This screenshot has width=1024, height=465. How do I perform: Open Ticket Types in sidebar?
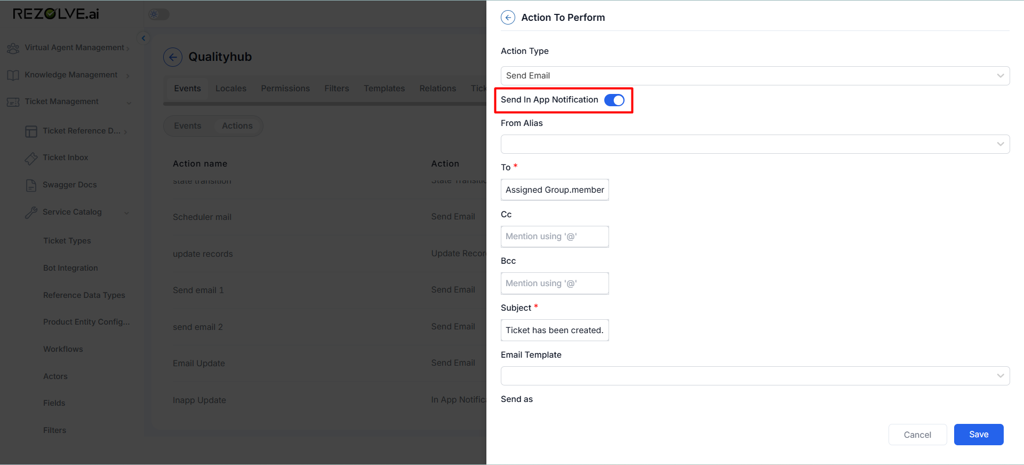click(x=67, y=241)
